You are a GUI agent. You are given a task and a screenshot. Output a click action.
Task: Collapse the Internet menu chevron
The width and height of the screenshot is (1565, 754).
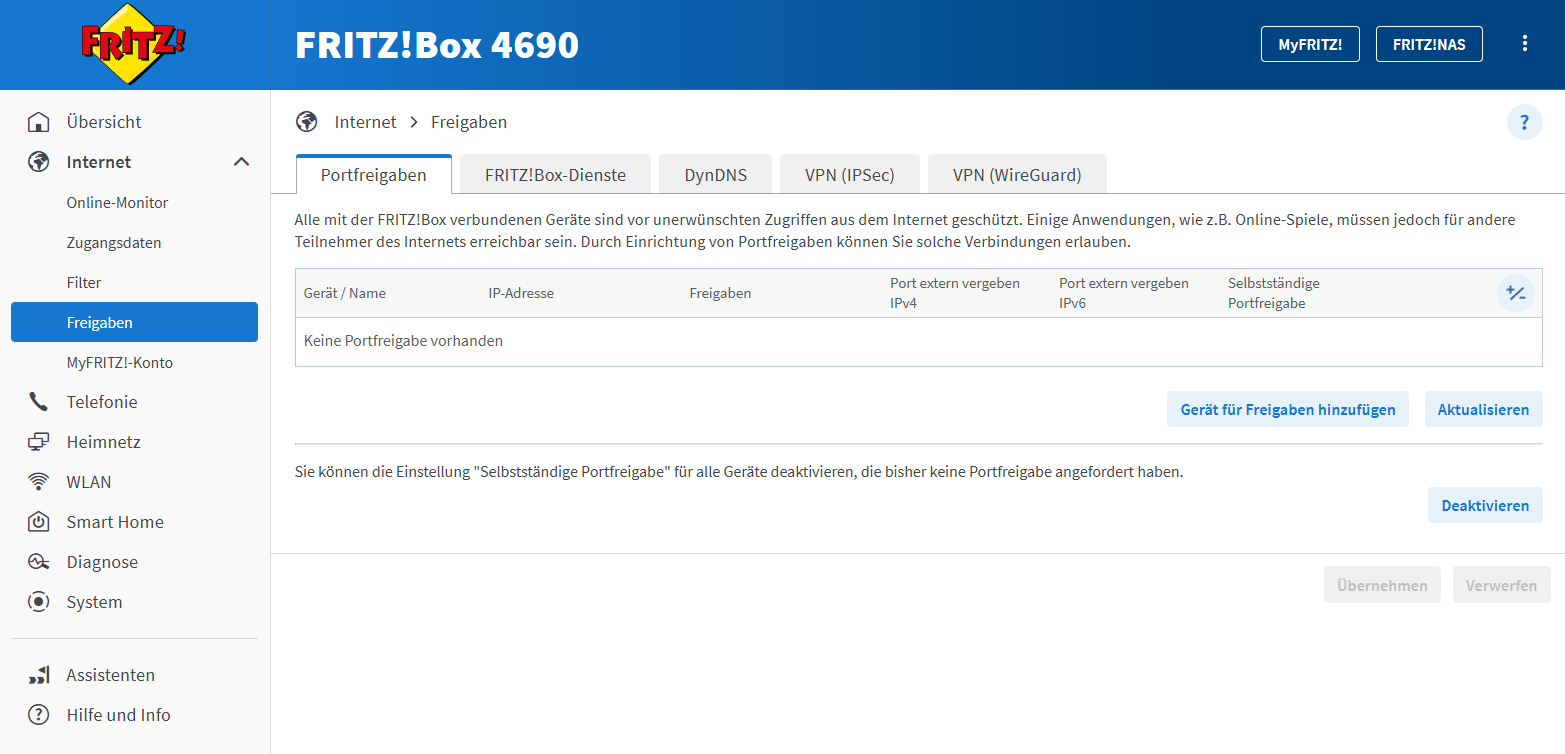[241, 162]
